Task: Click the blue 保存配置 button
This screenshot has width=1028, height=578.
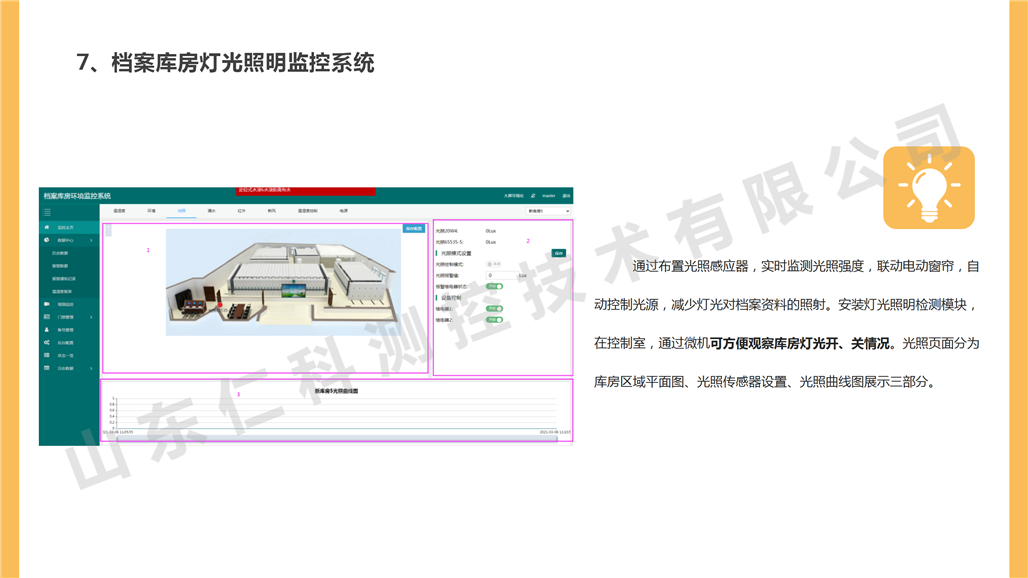Action: coord(414,229)
